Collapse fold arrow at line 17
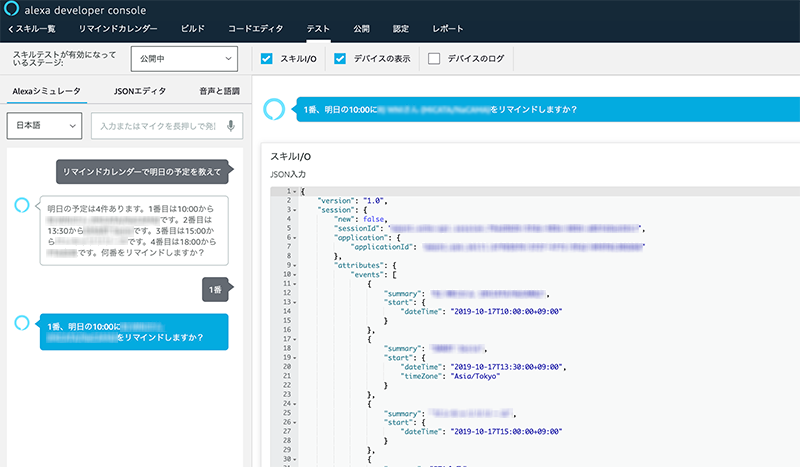 [x=295, y=339]
